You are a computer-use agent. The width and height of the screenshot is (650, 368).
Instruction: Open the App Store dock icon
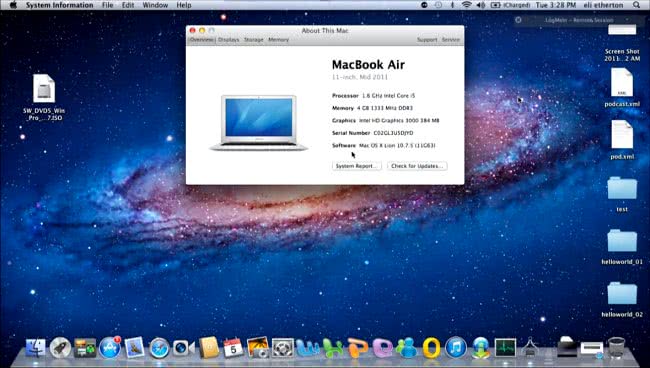[x=109, y=347]
